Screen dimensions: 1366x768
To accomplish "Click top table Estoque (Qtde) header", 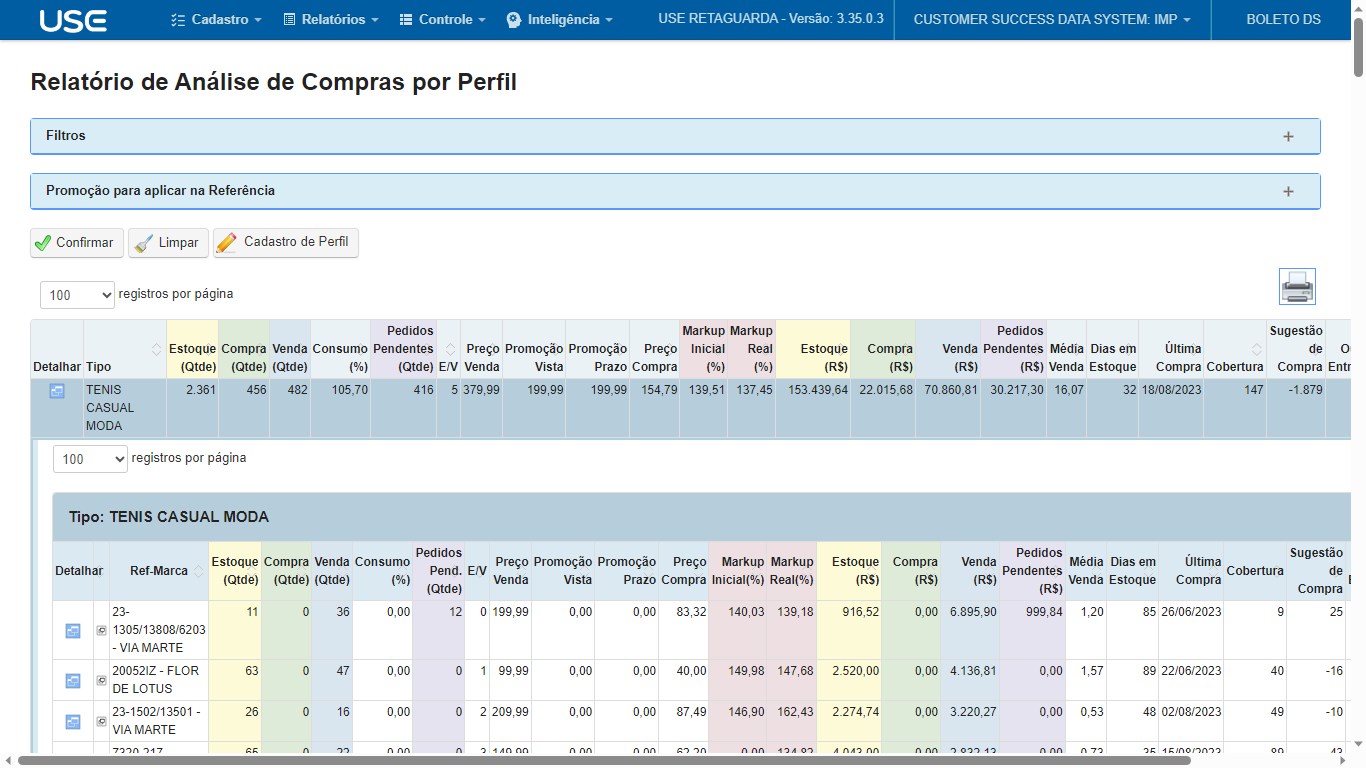I will pos(192,349).
